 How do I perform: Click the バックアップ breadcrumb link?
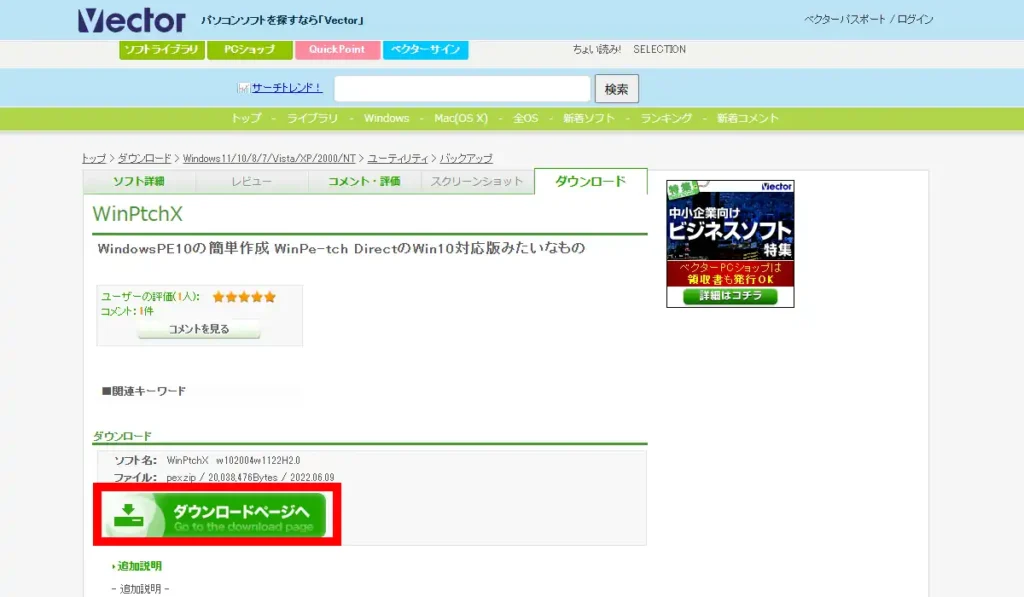pyautogui.click(x=466, y=158)
